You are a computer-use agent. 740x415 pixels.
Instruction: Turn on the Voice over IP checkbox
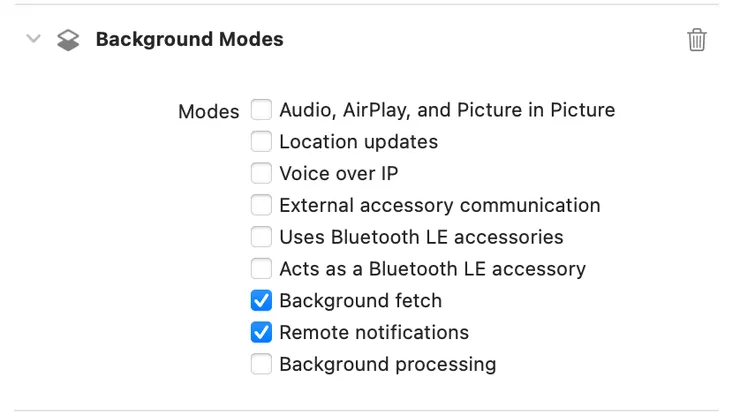pos(261,173)
